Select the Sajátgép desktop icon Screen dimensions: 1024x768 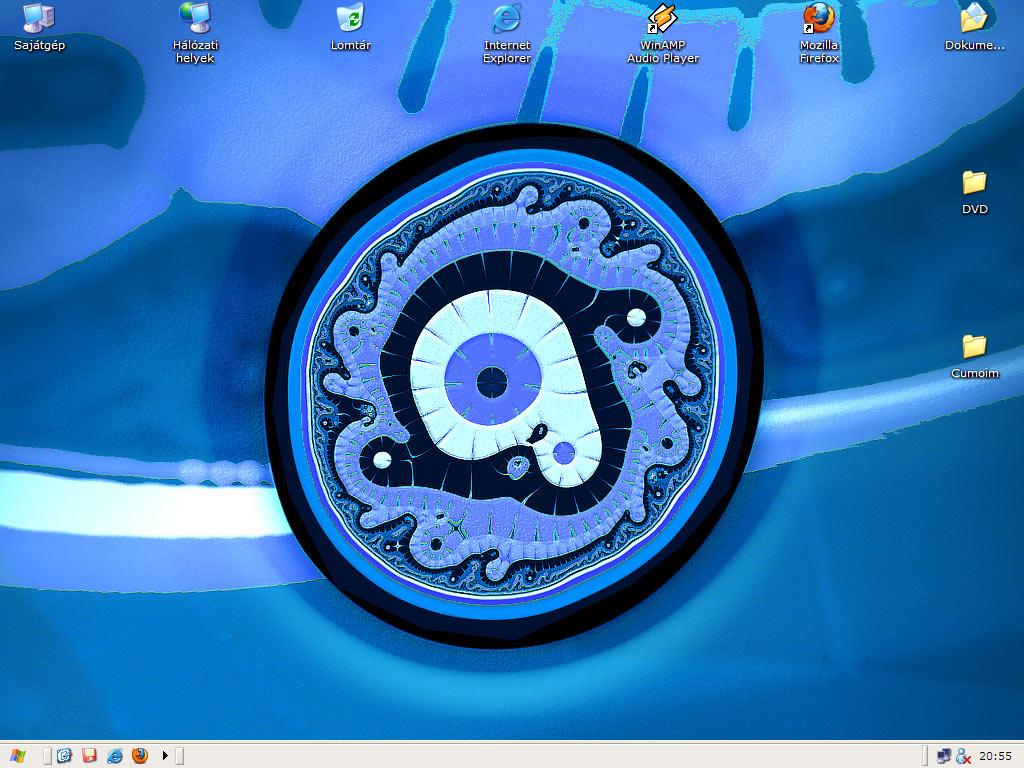[x=39, y=27]
